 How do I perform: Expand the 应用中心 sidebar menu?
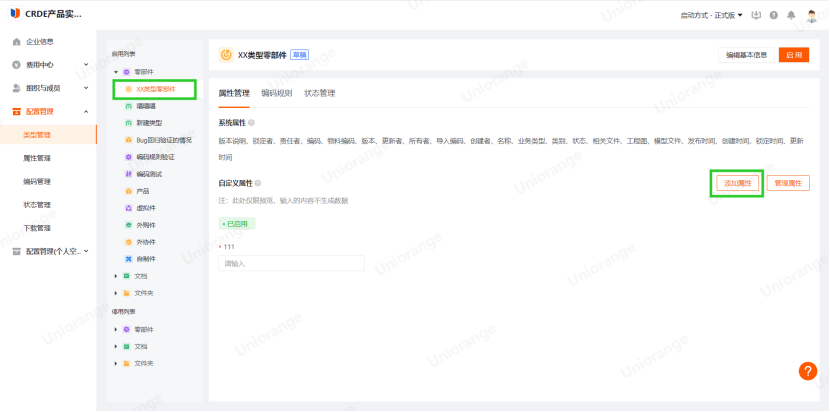tap(86, 64)
